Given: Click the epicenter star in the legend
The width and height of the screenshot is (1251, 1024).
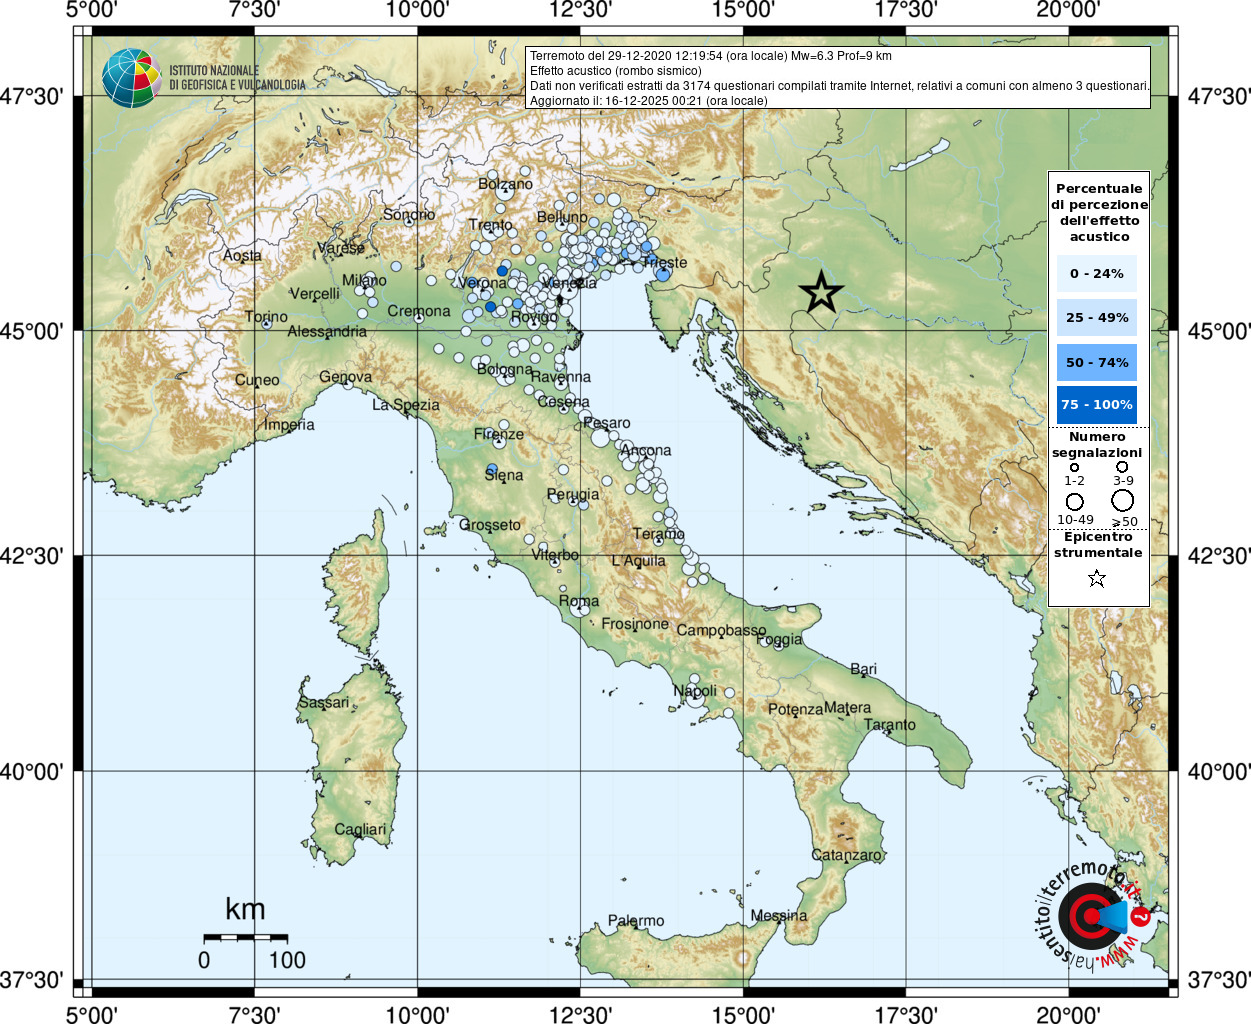Looking at the screenshot, I should click(1097, 578).
